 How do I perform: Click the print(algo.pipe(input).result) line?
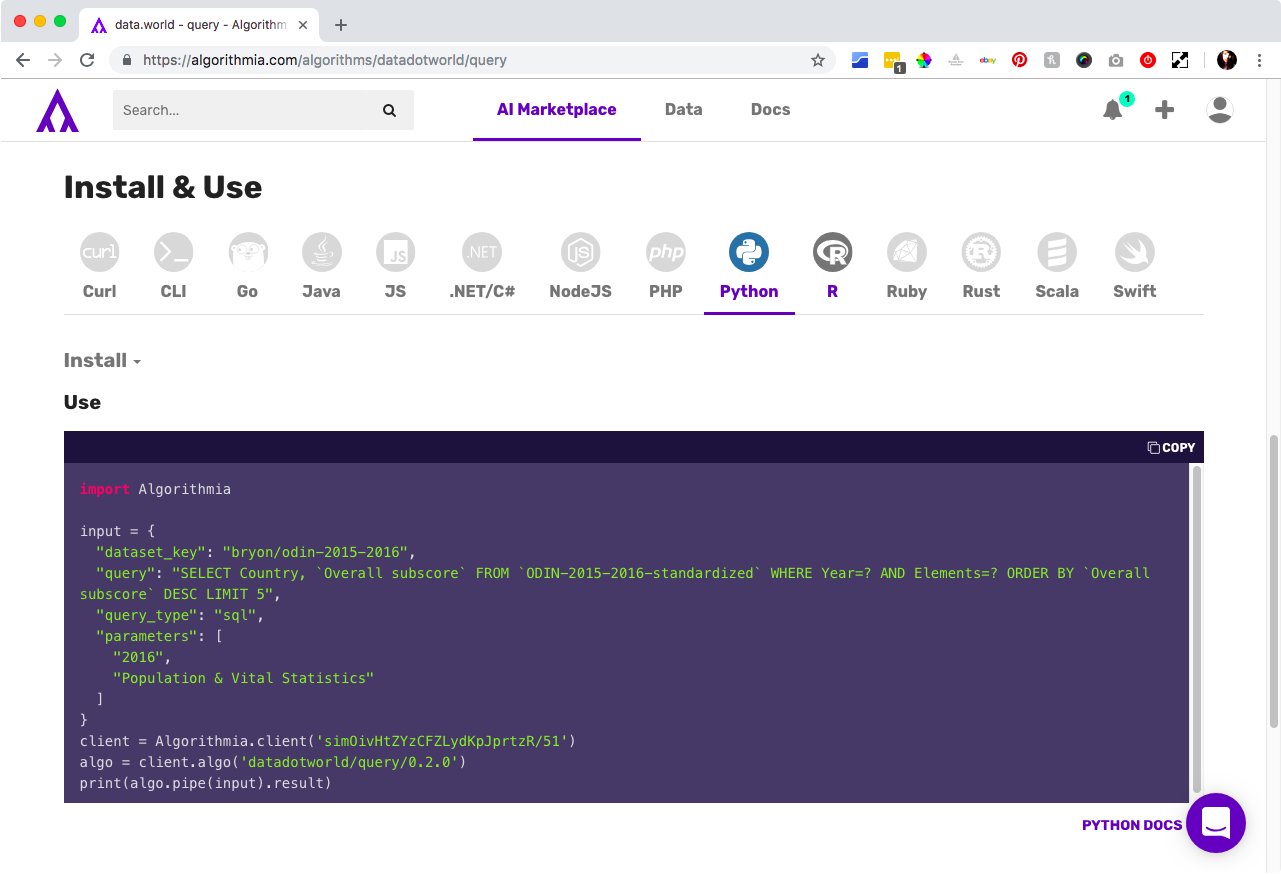point(205,783)
